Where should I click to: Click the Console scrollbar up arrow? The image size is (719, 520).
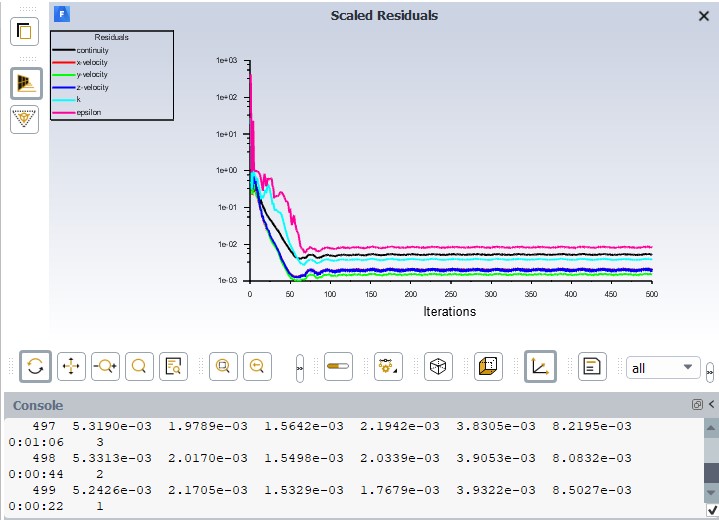(x=711, y=428)
